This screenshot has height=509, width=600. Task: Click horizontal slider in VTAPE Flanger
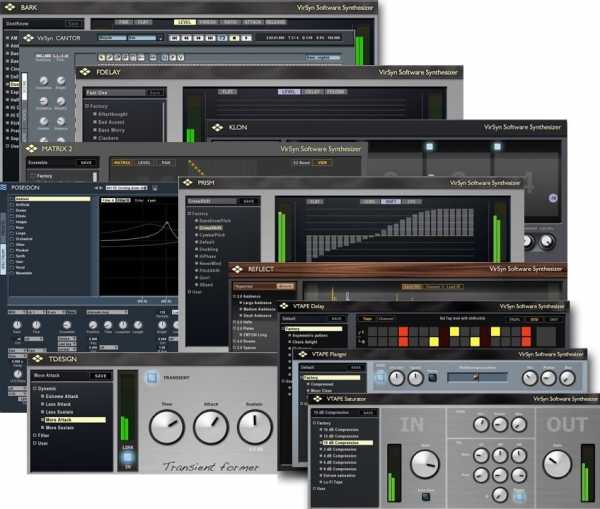(x=477, y=377)
